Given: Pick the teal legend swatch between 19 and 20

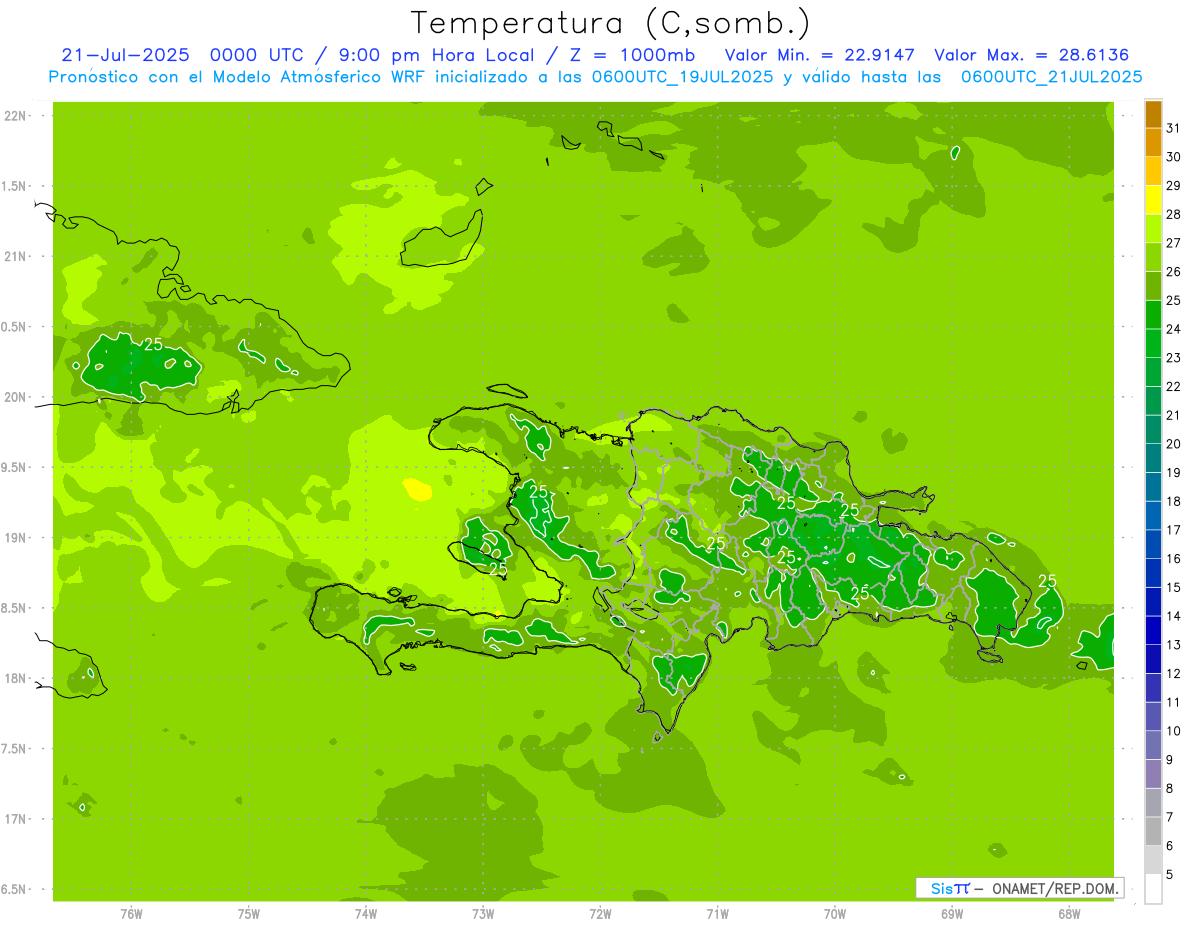Looking at the screenshot, I should point(1153,458).
